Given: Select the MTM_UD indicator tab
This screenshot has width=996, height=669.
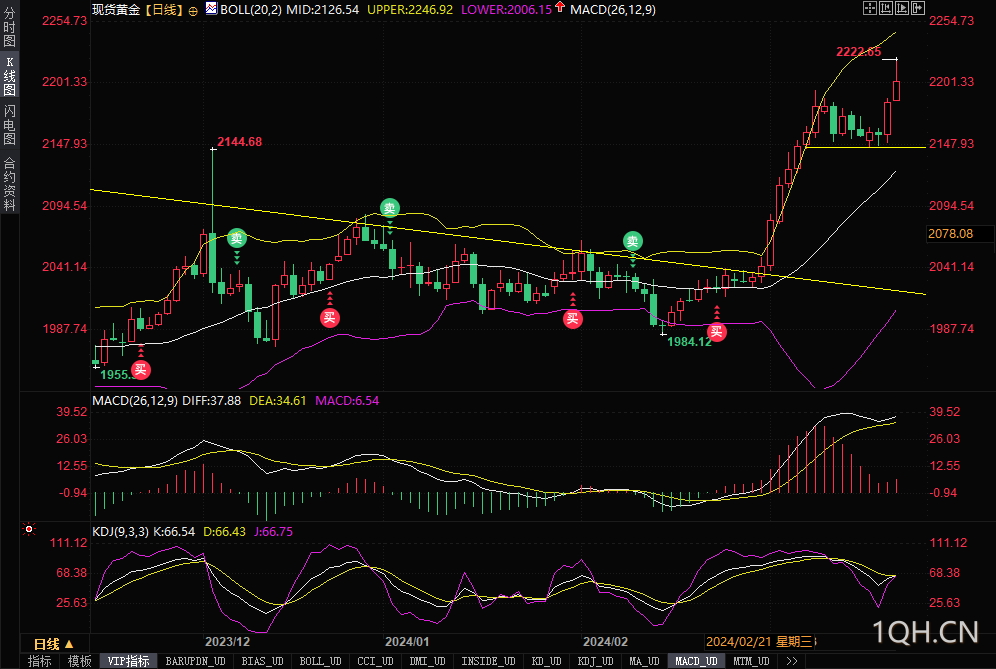Looking at the screenshot, I should (x=751, y=661).
